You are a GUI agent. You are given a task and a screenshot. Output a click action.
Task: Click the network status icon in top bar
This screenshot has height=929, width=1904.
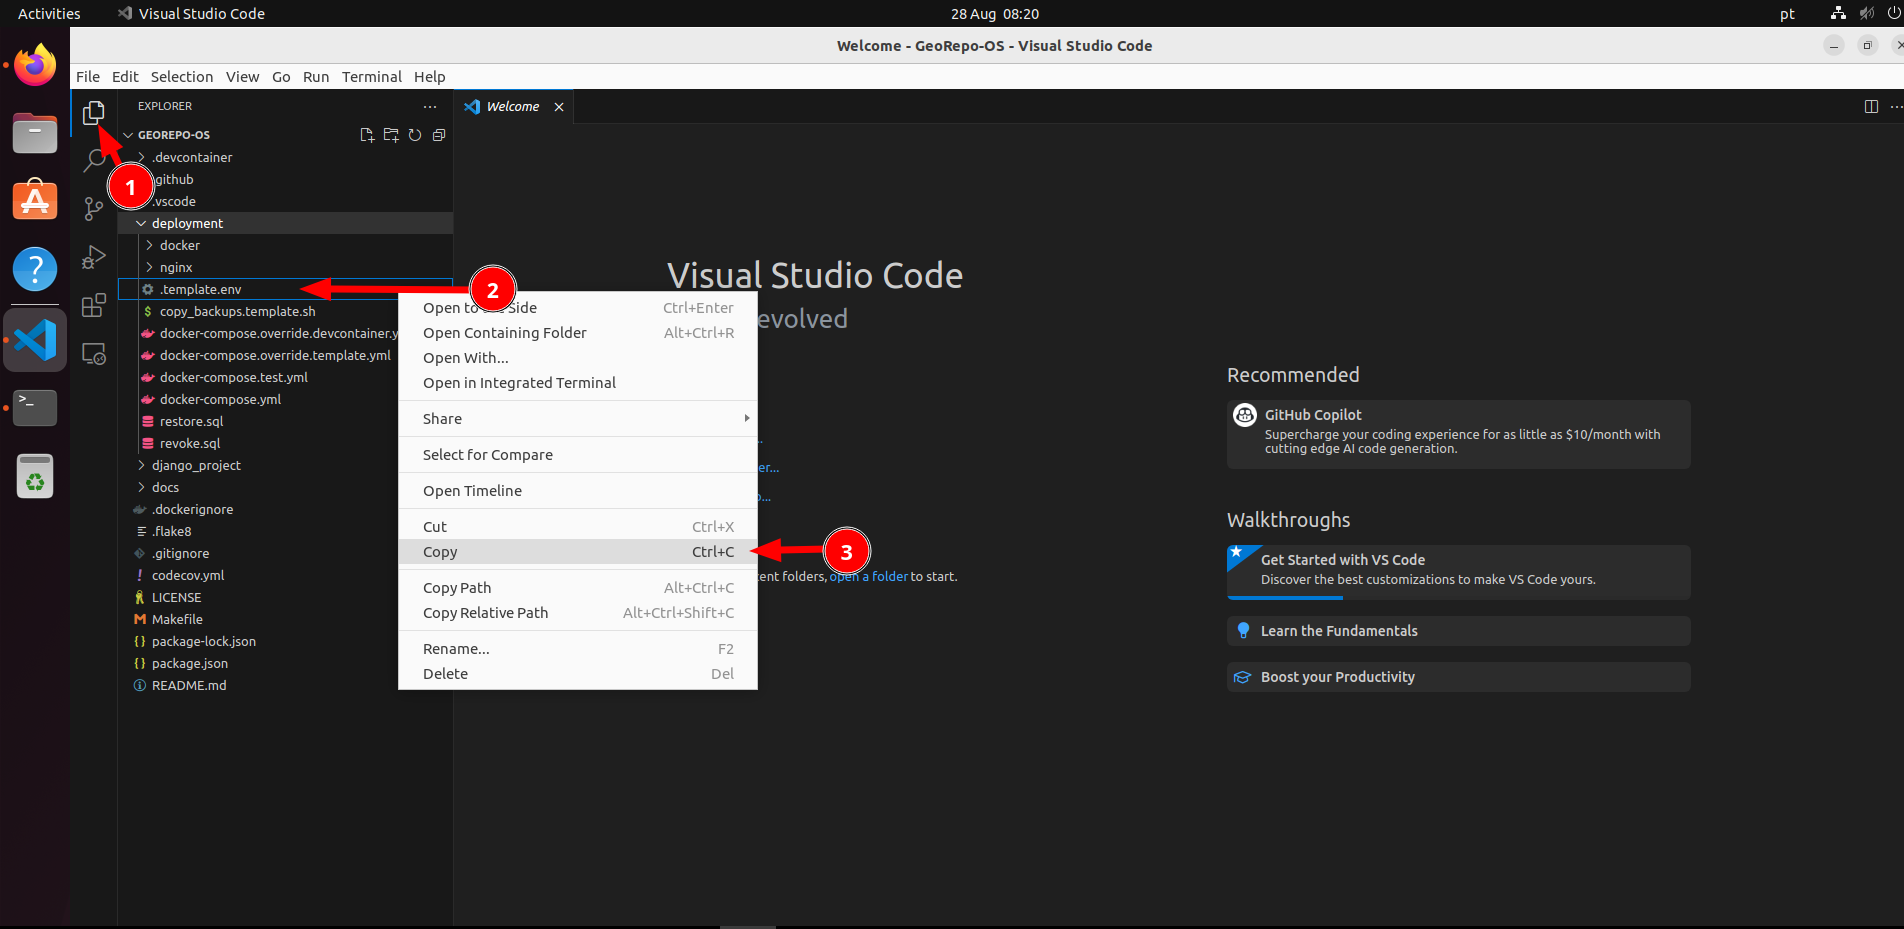pyautogui.click(x=1838, y=13)
